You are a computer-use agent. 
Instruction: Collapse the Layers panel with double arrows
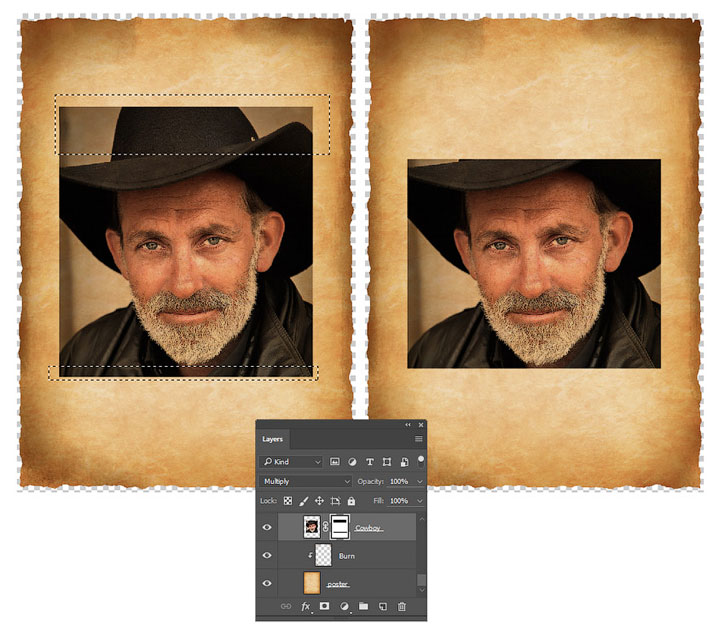[408, 425]
